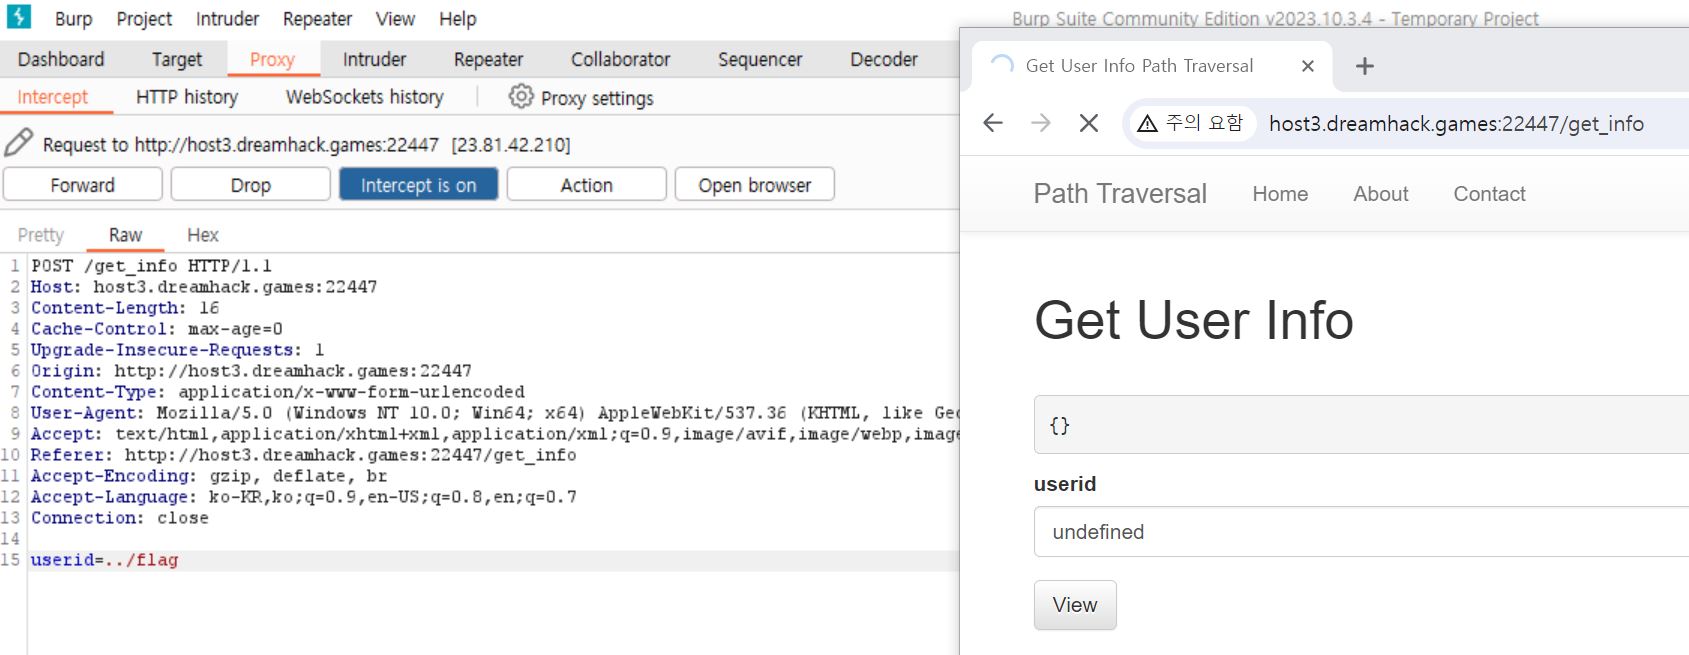1689x655 pixels.
Task: Switch to the Sequencer tab
Action: pos(760,59)
